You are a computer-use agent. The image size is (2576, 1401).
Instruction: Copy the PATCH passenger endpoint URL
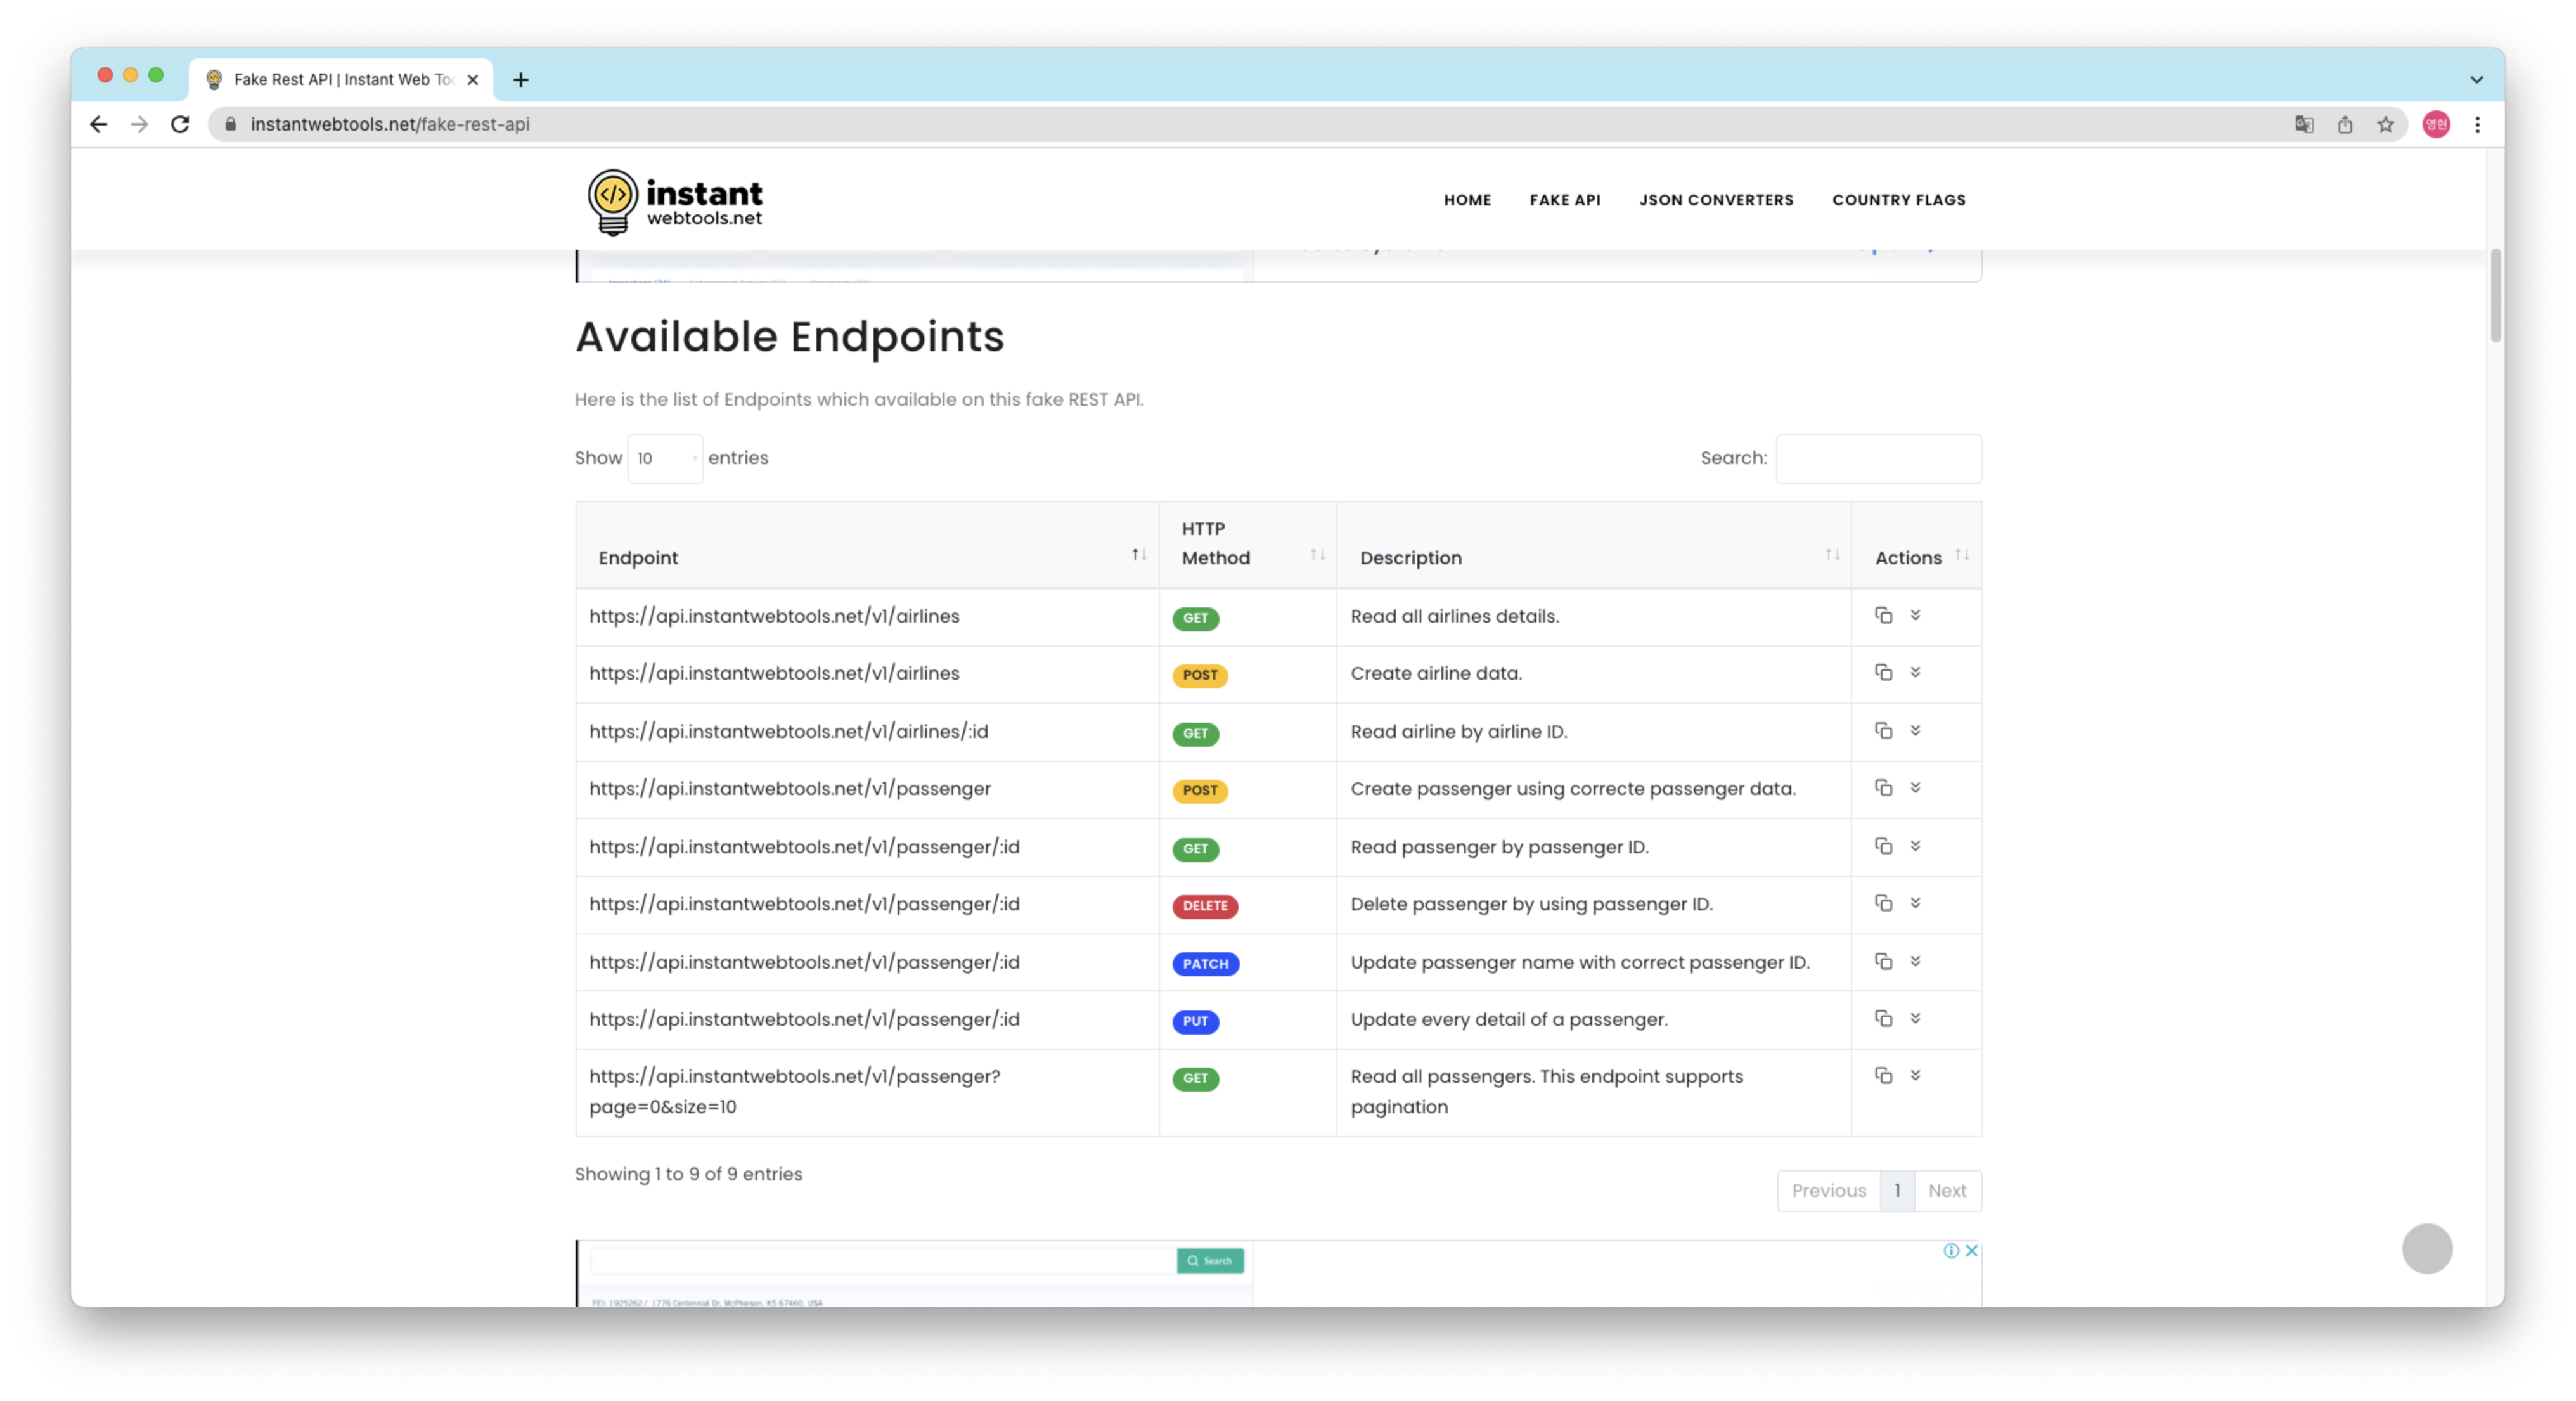(1883, 961)
